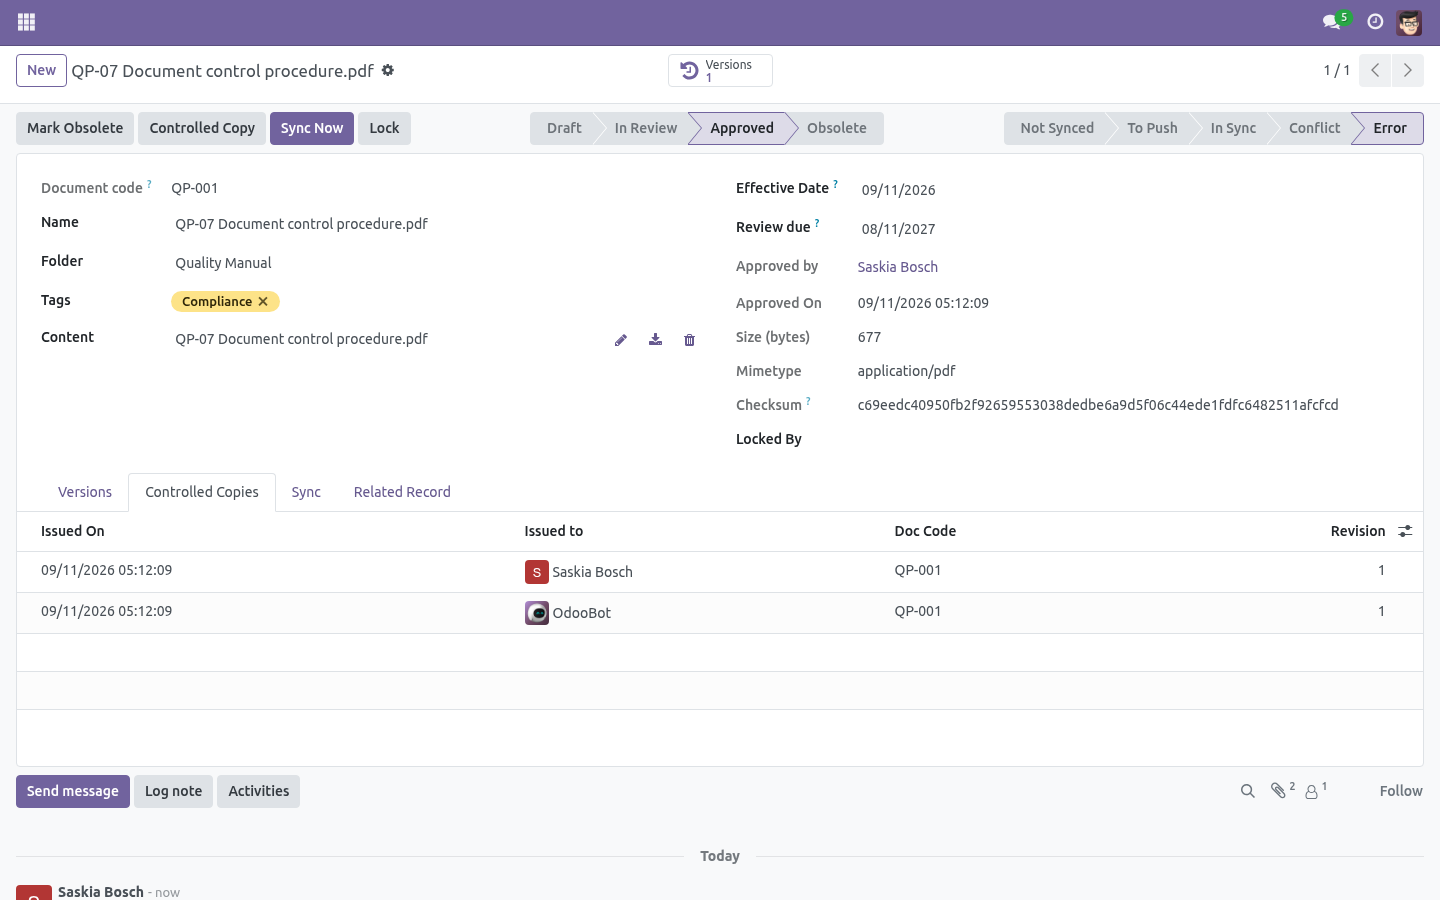Open the Activities chatter button

(x=258, y=791)
